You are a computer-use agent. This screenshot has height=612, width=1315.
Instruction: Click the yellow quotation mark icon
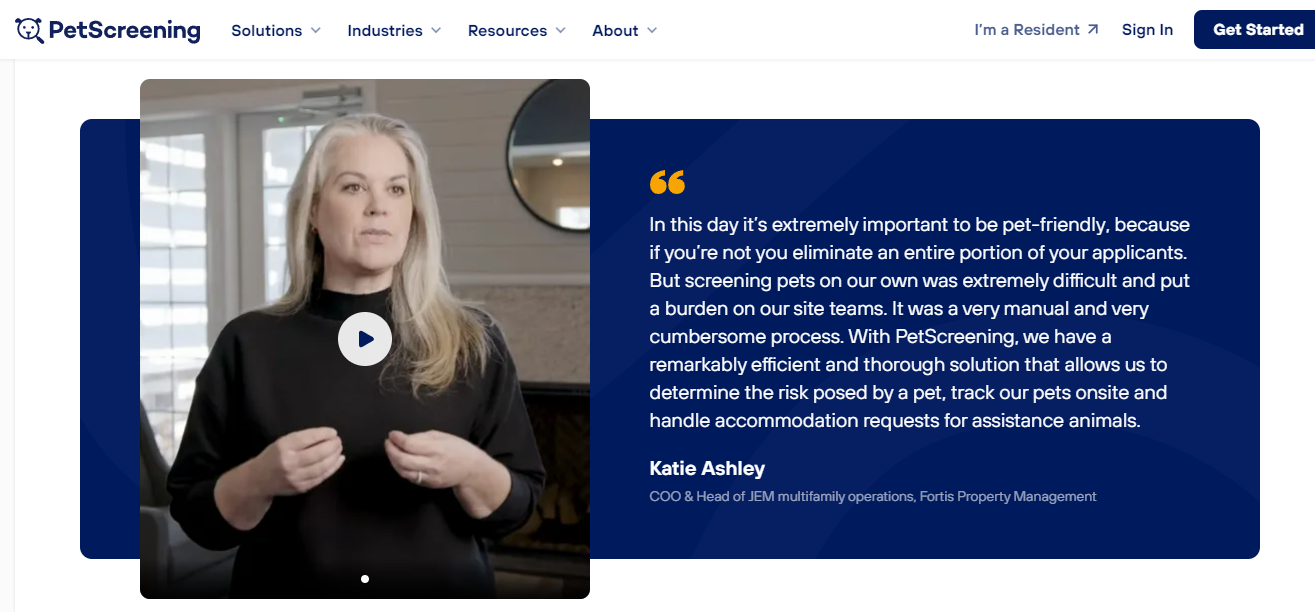tap(667, 182)
